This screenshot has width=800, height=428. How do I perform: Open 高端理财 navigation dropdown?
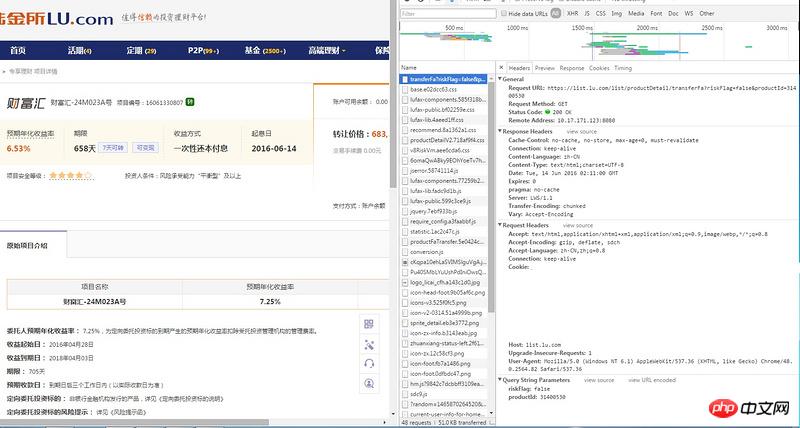(x=327, y=51)
